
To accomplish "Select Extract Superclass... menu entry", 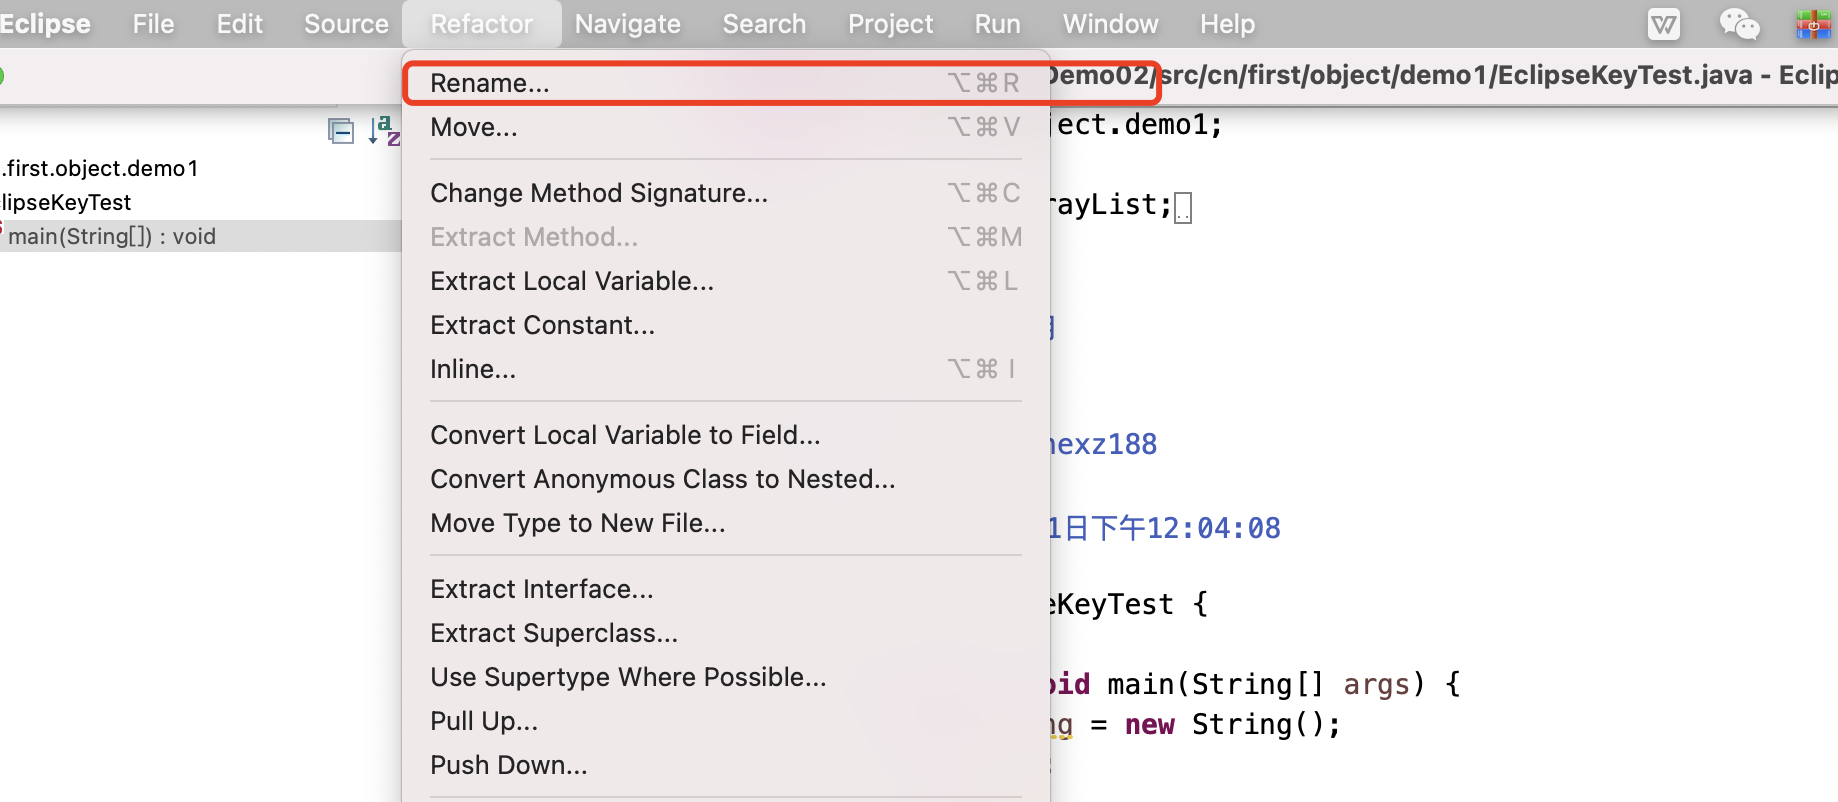I will pos(726,633).
